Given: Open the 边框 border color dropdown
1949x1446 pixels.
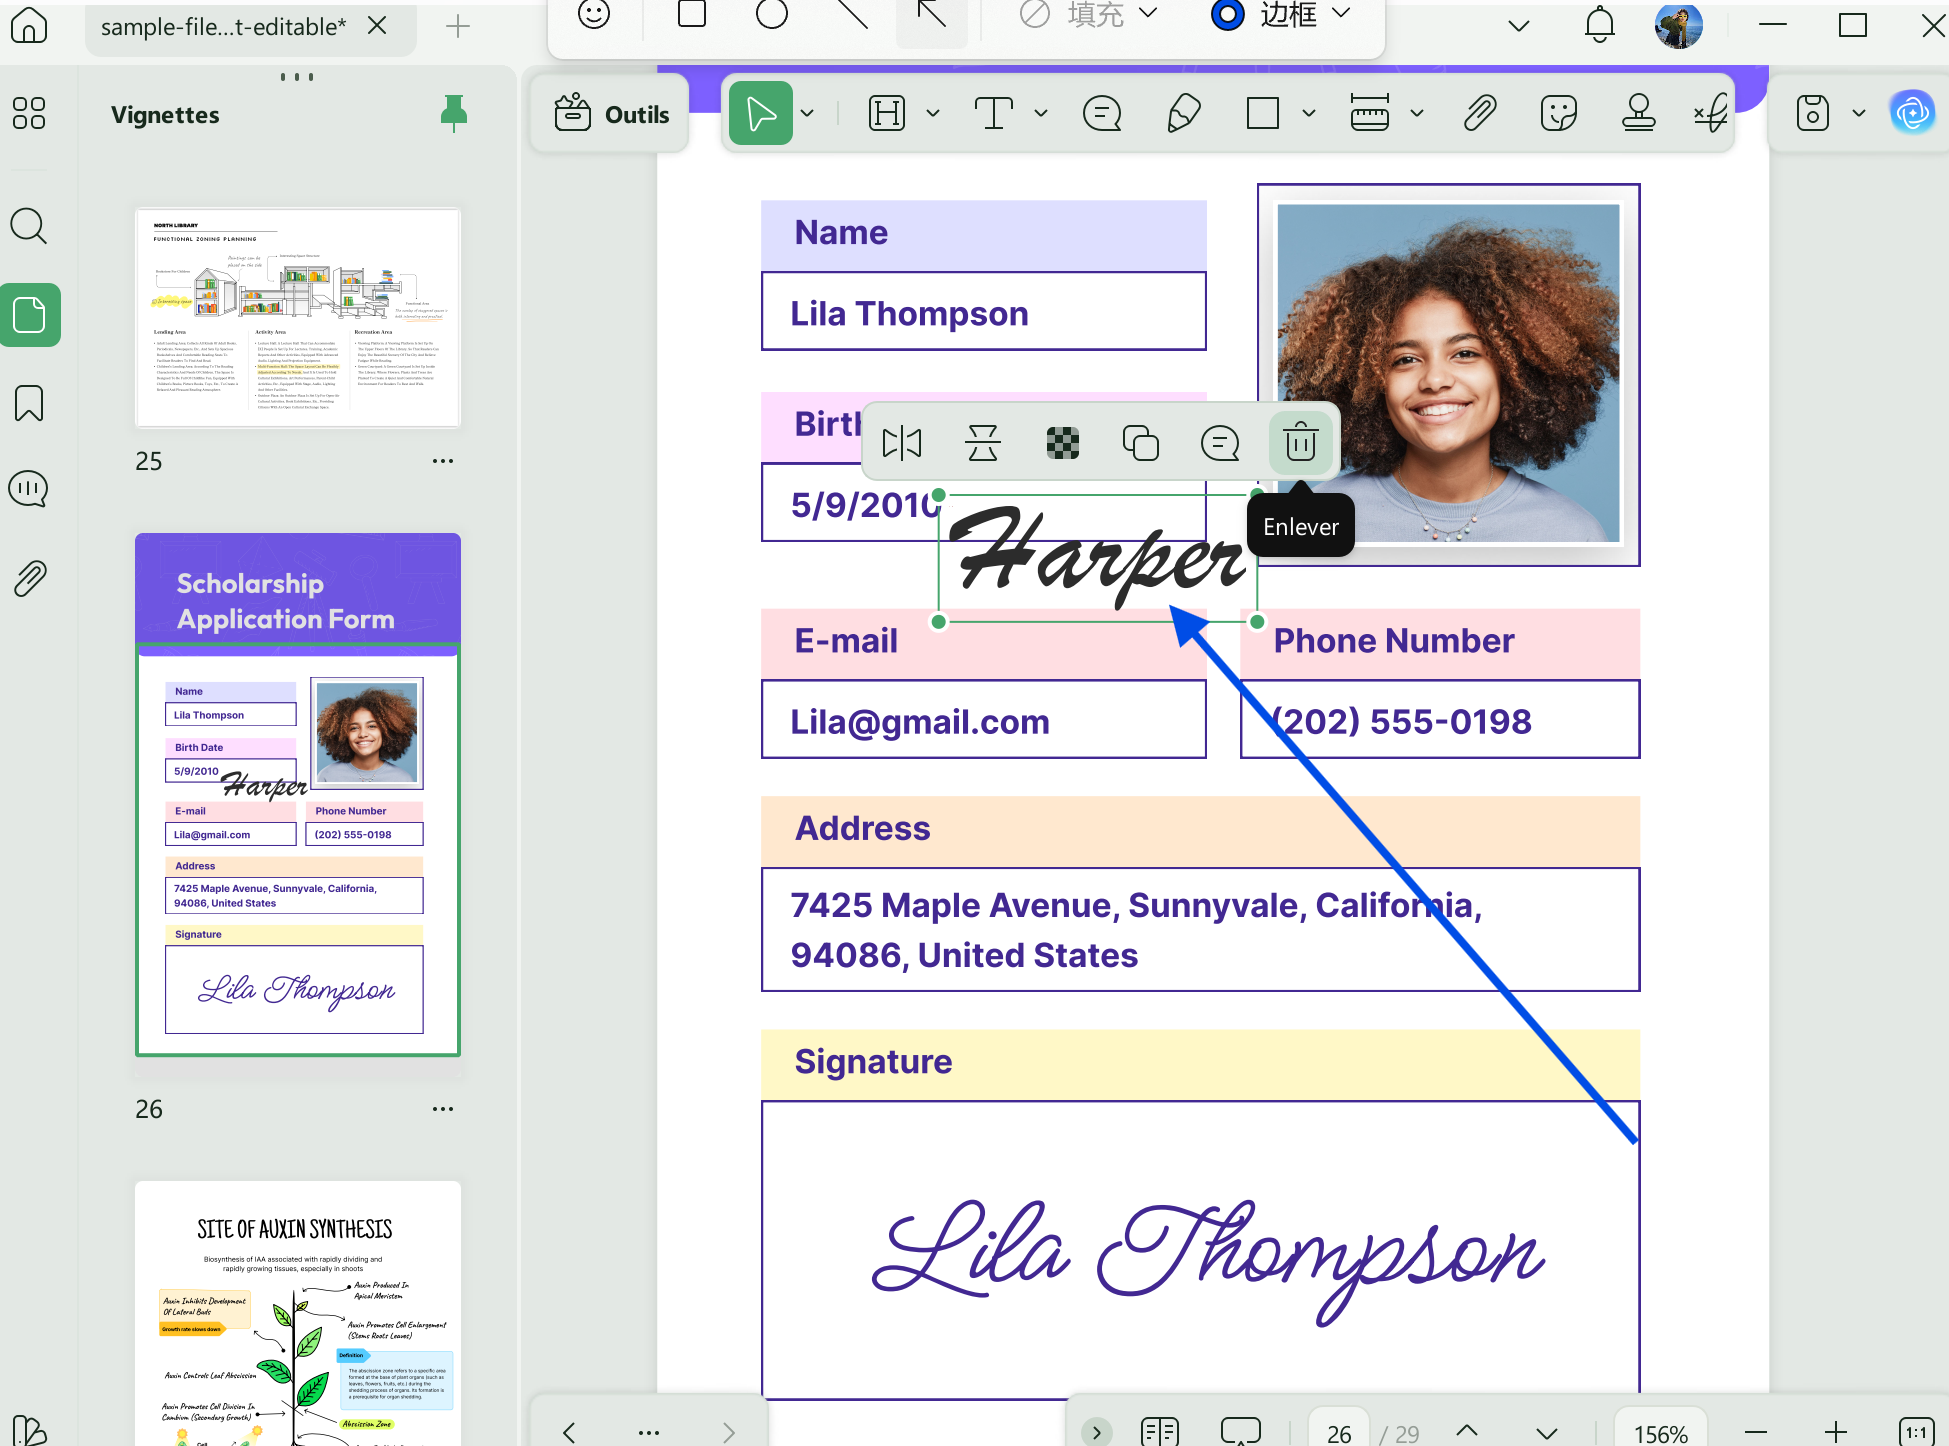Looking at the screenshot, I should pos(1341,14).
